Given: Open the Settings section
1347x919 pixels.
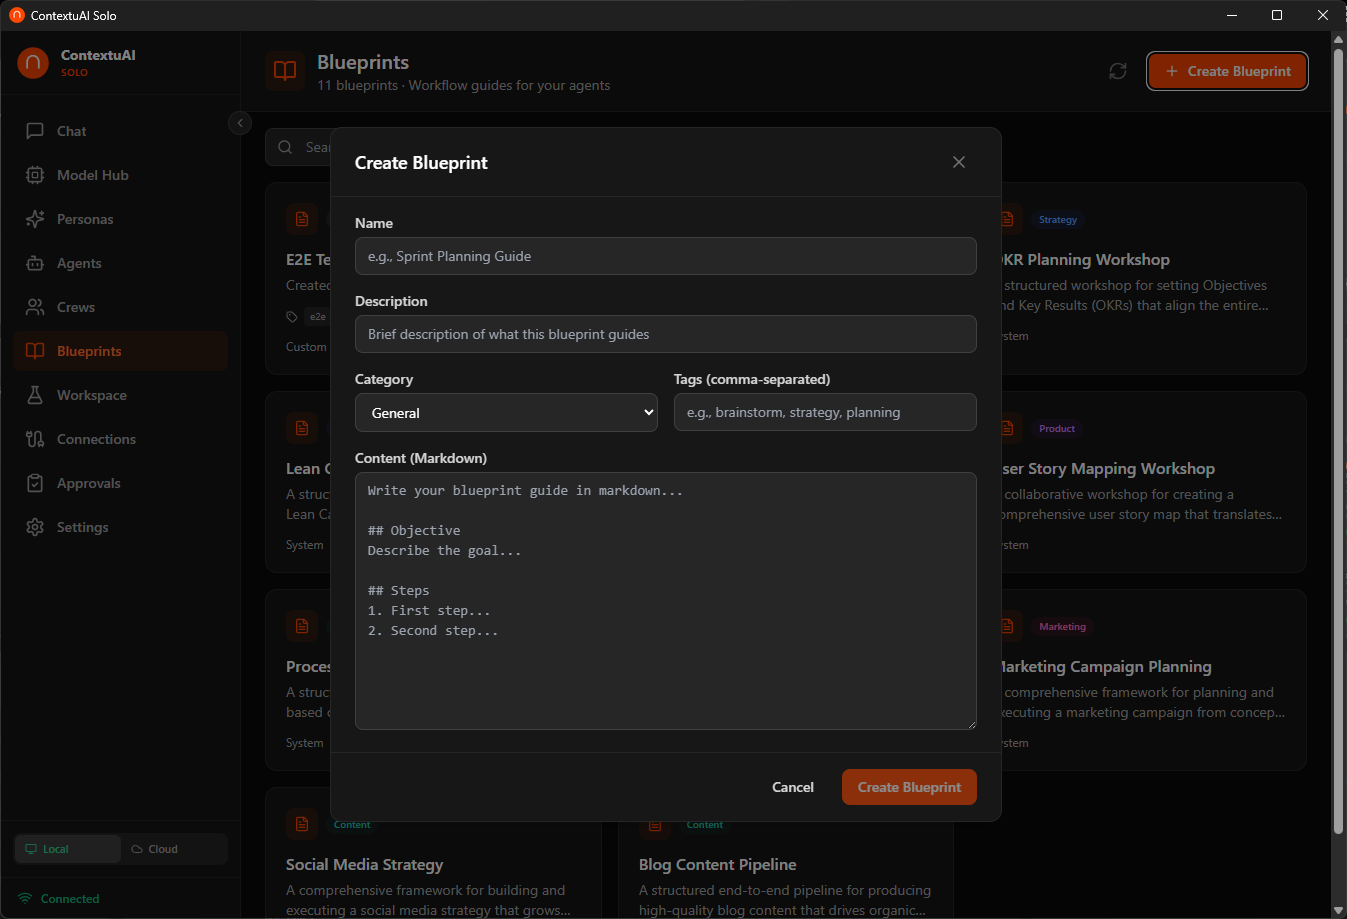Looking at the screenshot, I should [83, 527].
